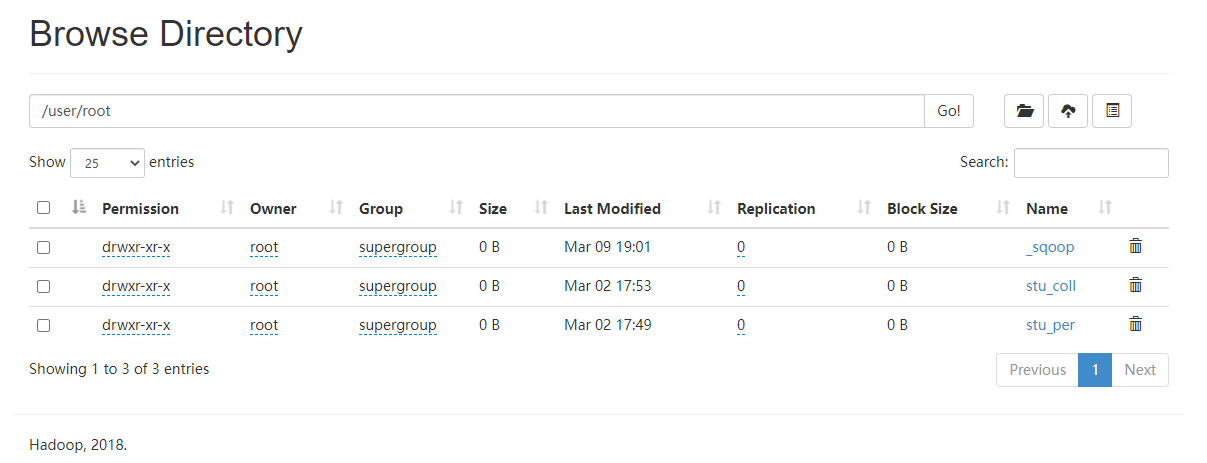
Task: Focus the Search input field
Action: point(1091,163)
